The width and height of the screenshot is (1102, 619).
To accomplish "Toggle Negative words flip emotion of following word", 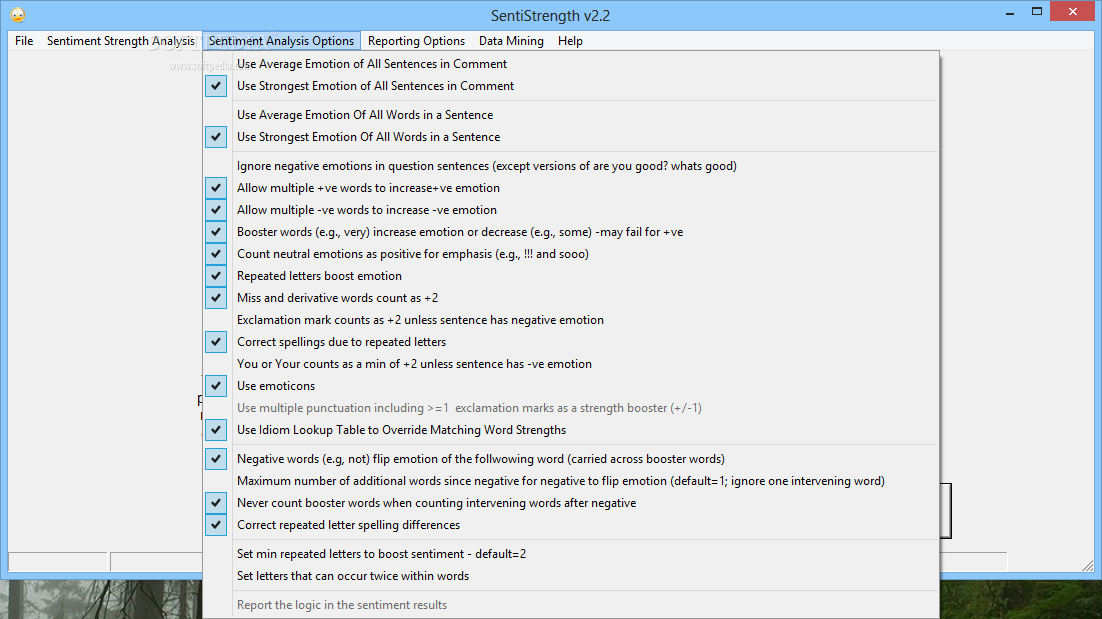I will point(571,459).
